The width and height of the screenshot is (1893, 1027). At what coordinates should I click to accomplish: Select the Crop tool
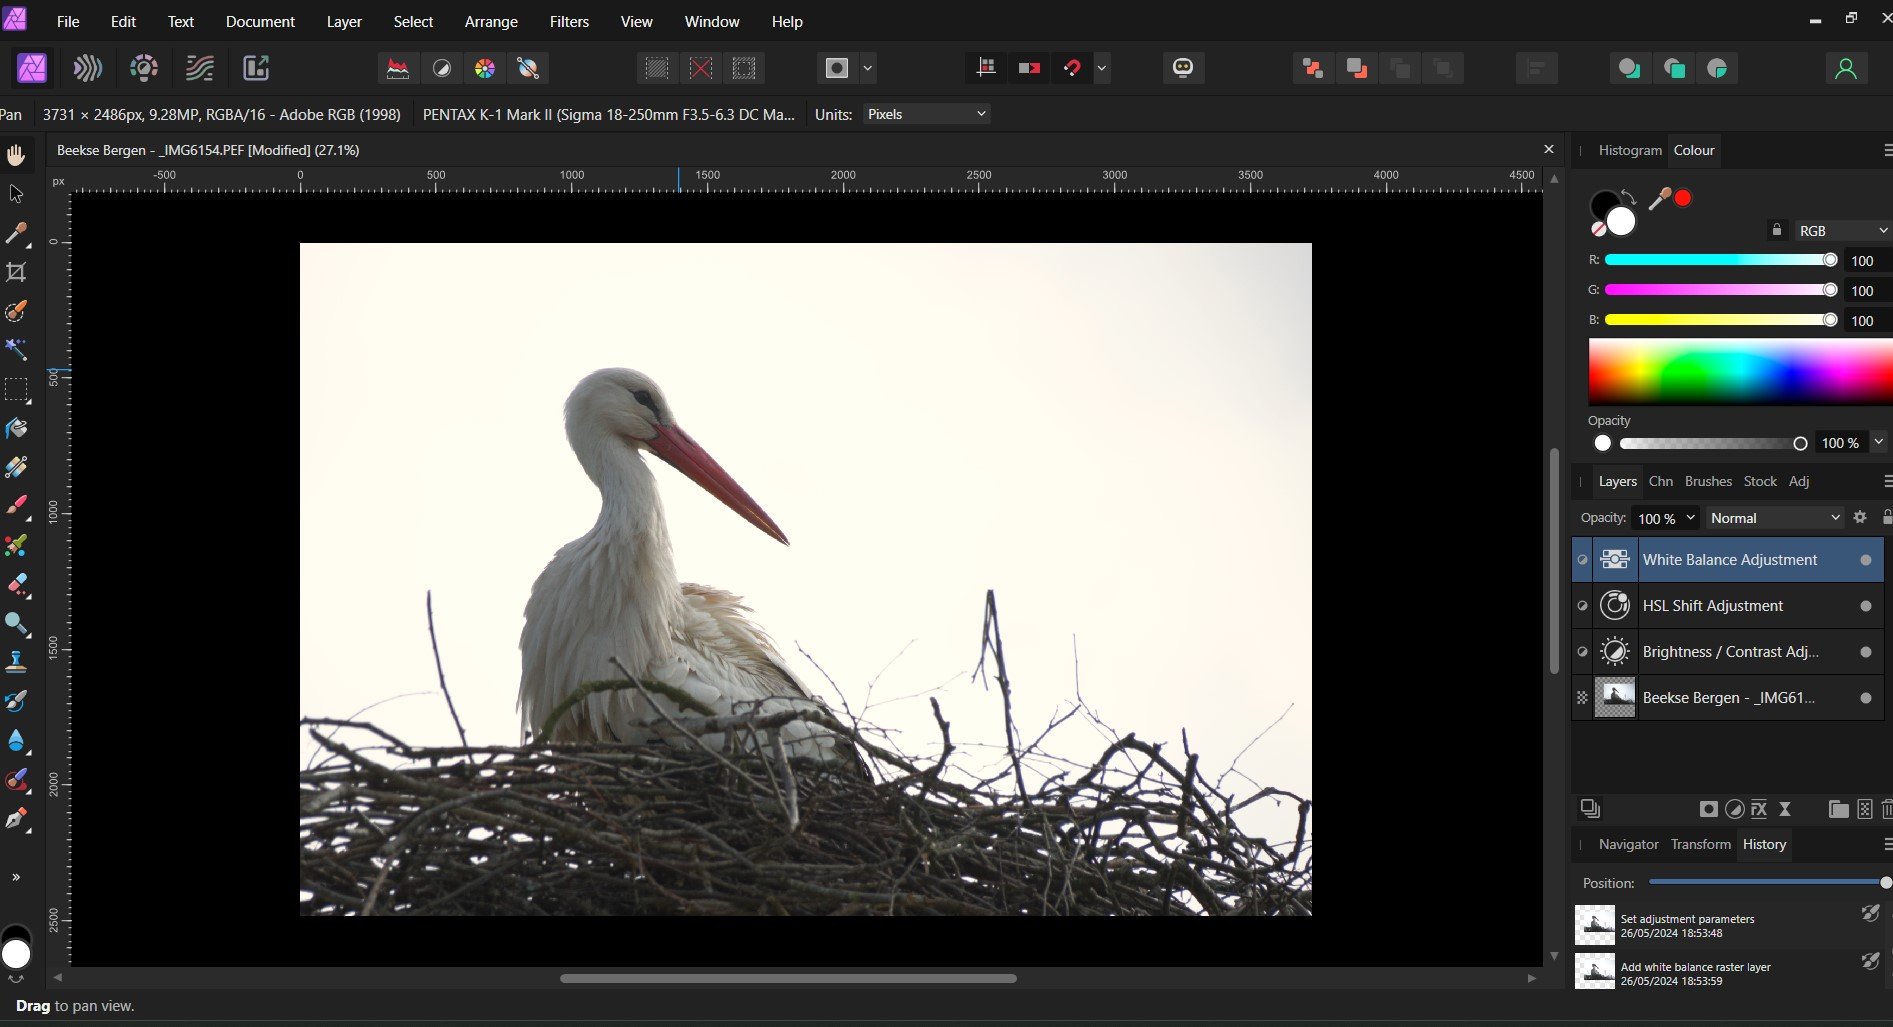coord(16,272)
